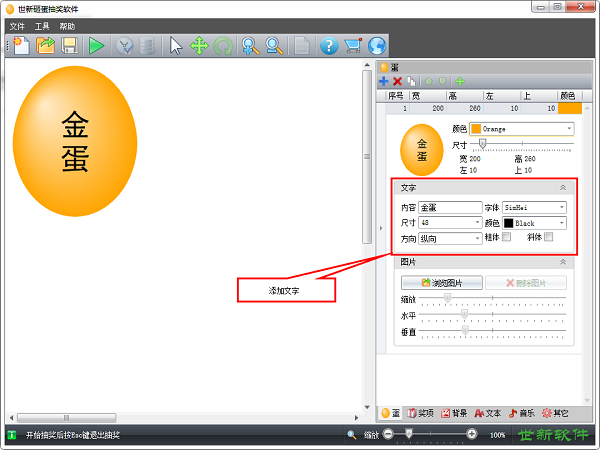Click the 世新软件 logo link

pyautogui.click(x=553, y=435)
